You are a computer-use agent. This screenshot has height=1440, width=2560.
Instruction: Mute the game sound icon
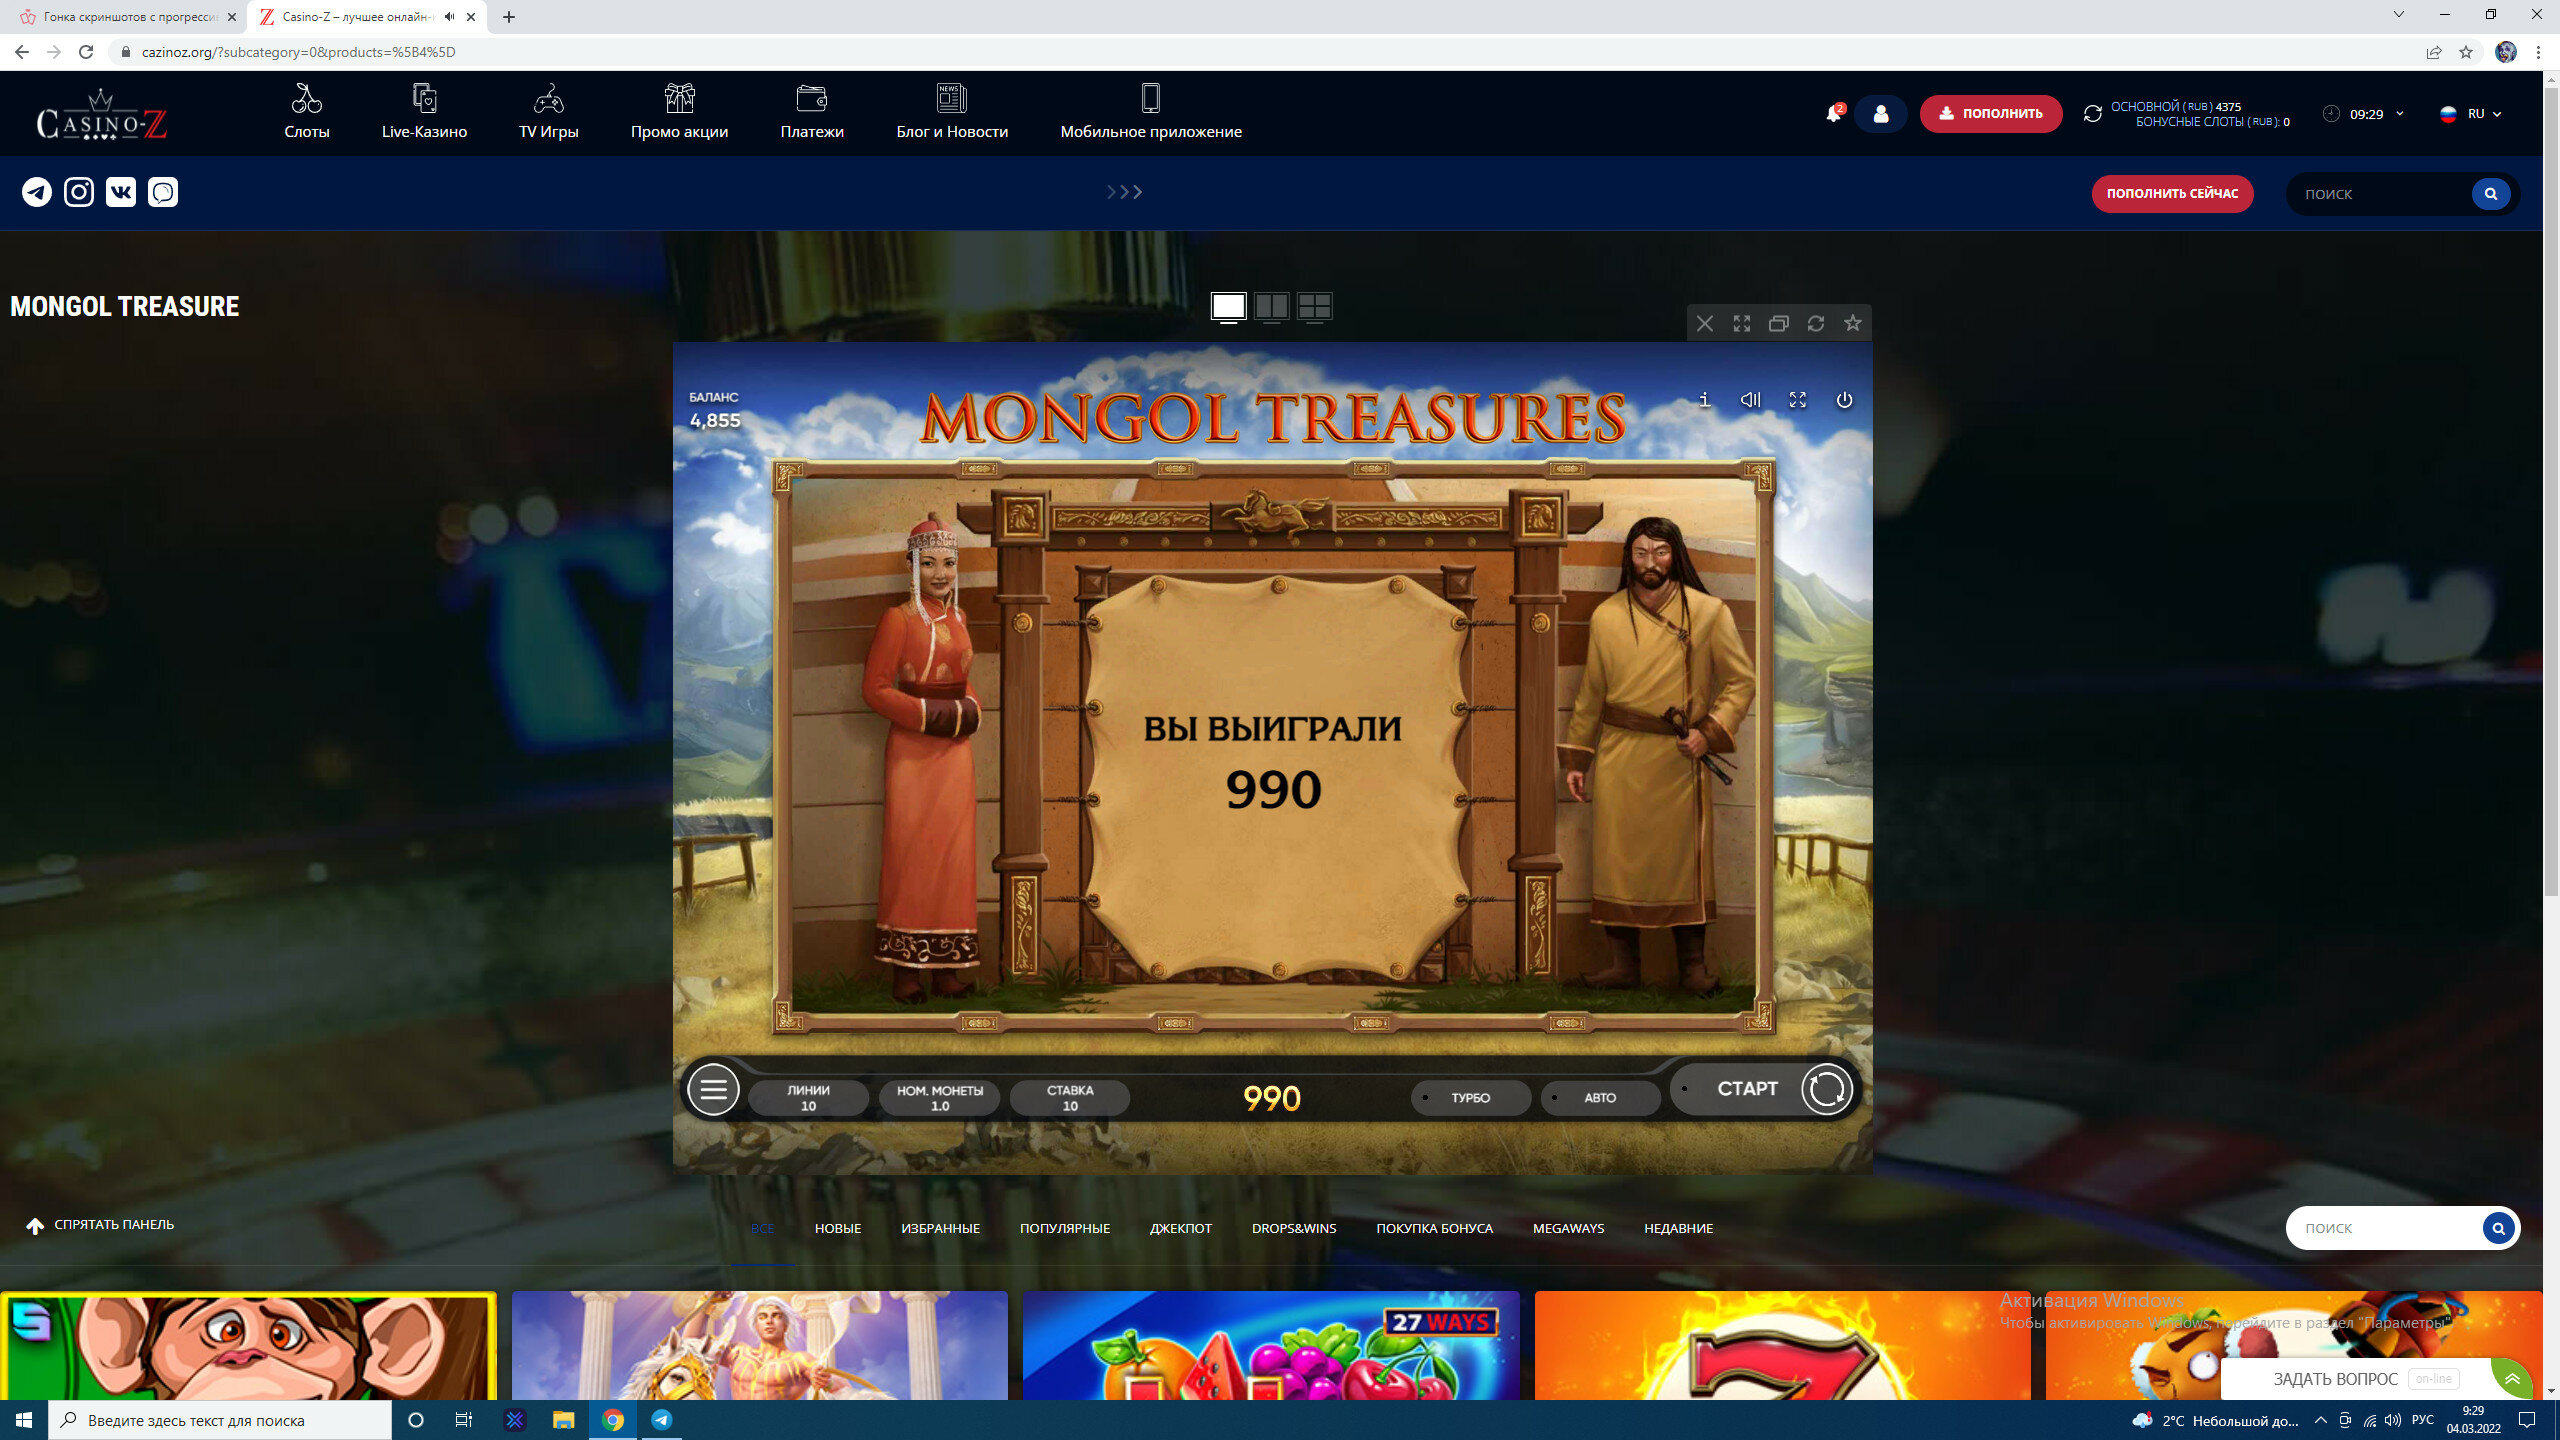tap(1750, 400)
